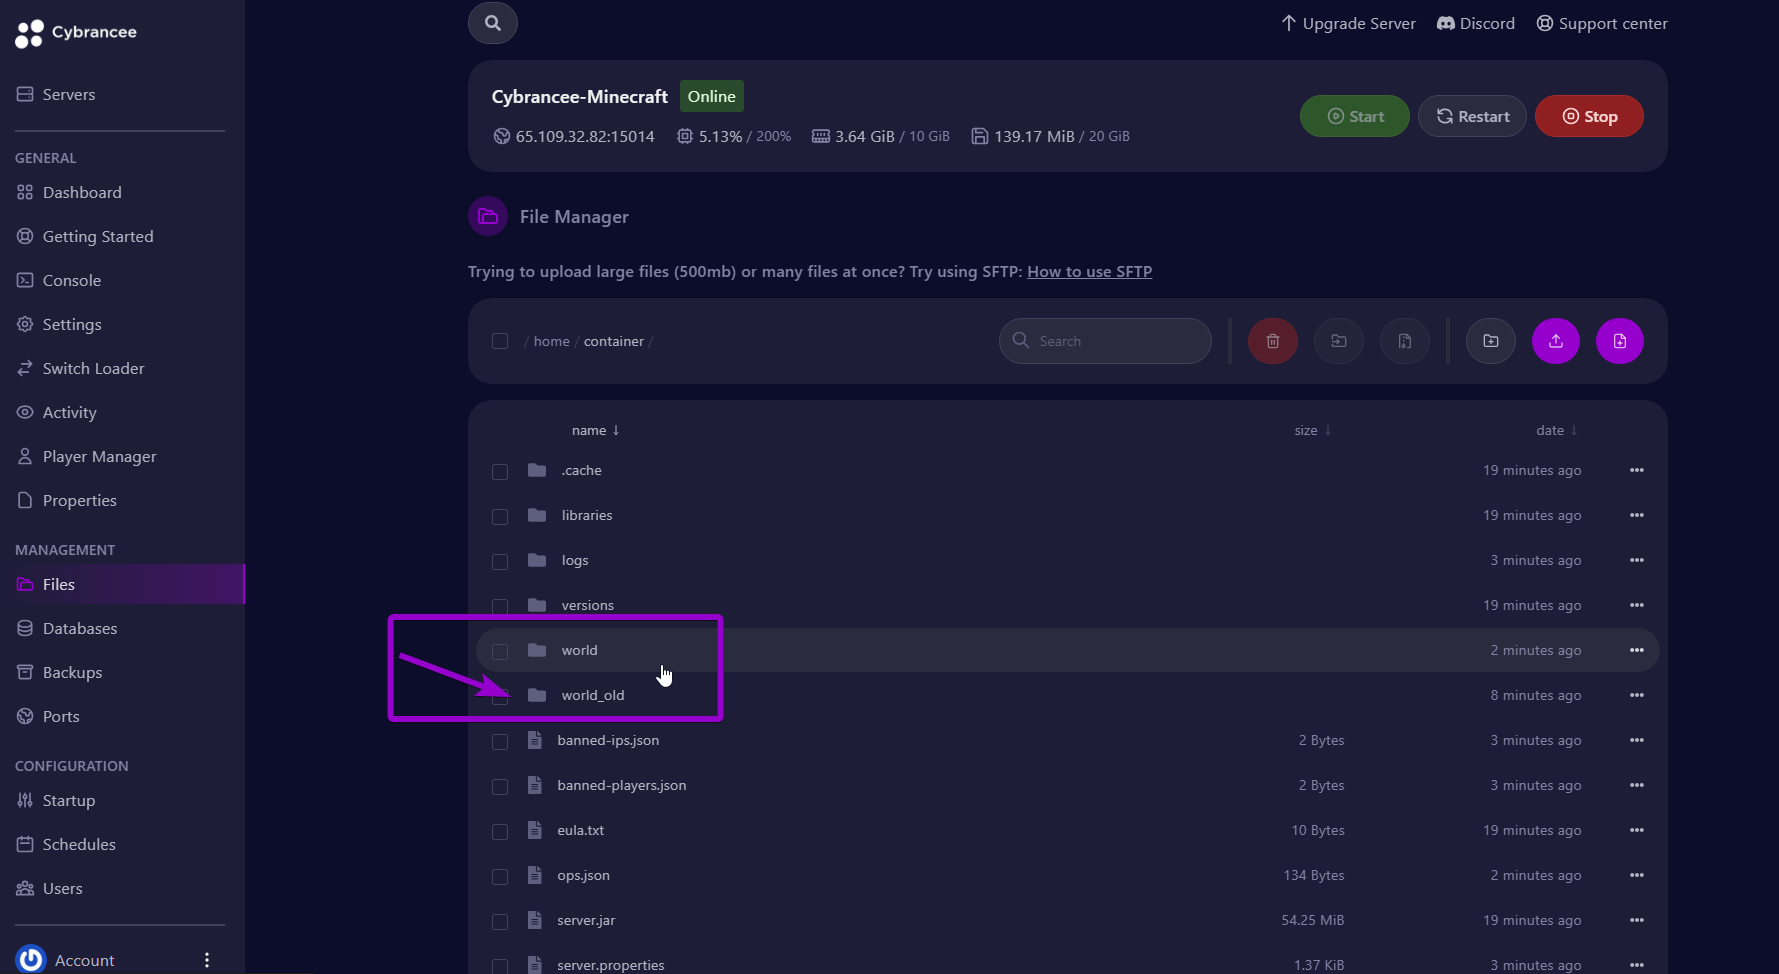1779x974 pixels.
Task: Switch to the Console section
Action: click(71, 280)
